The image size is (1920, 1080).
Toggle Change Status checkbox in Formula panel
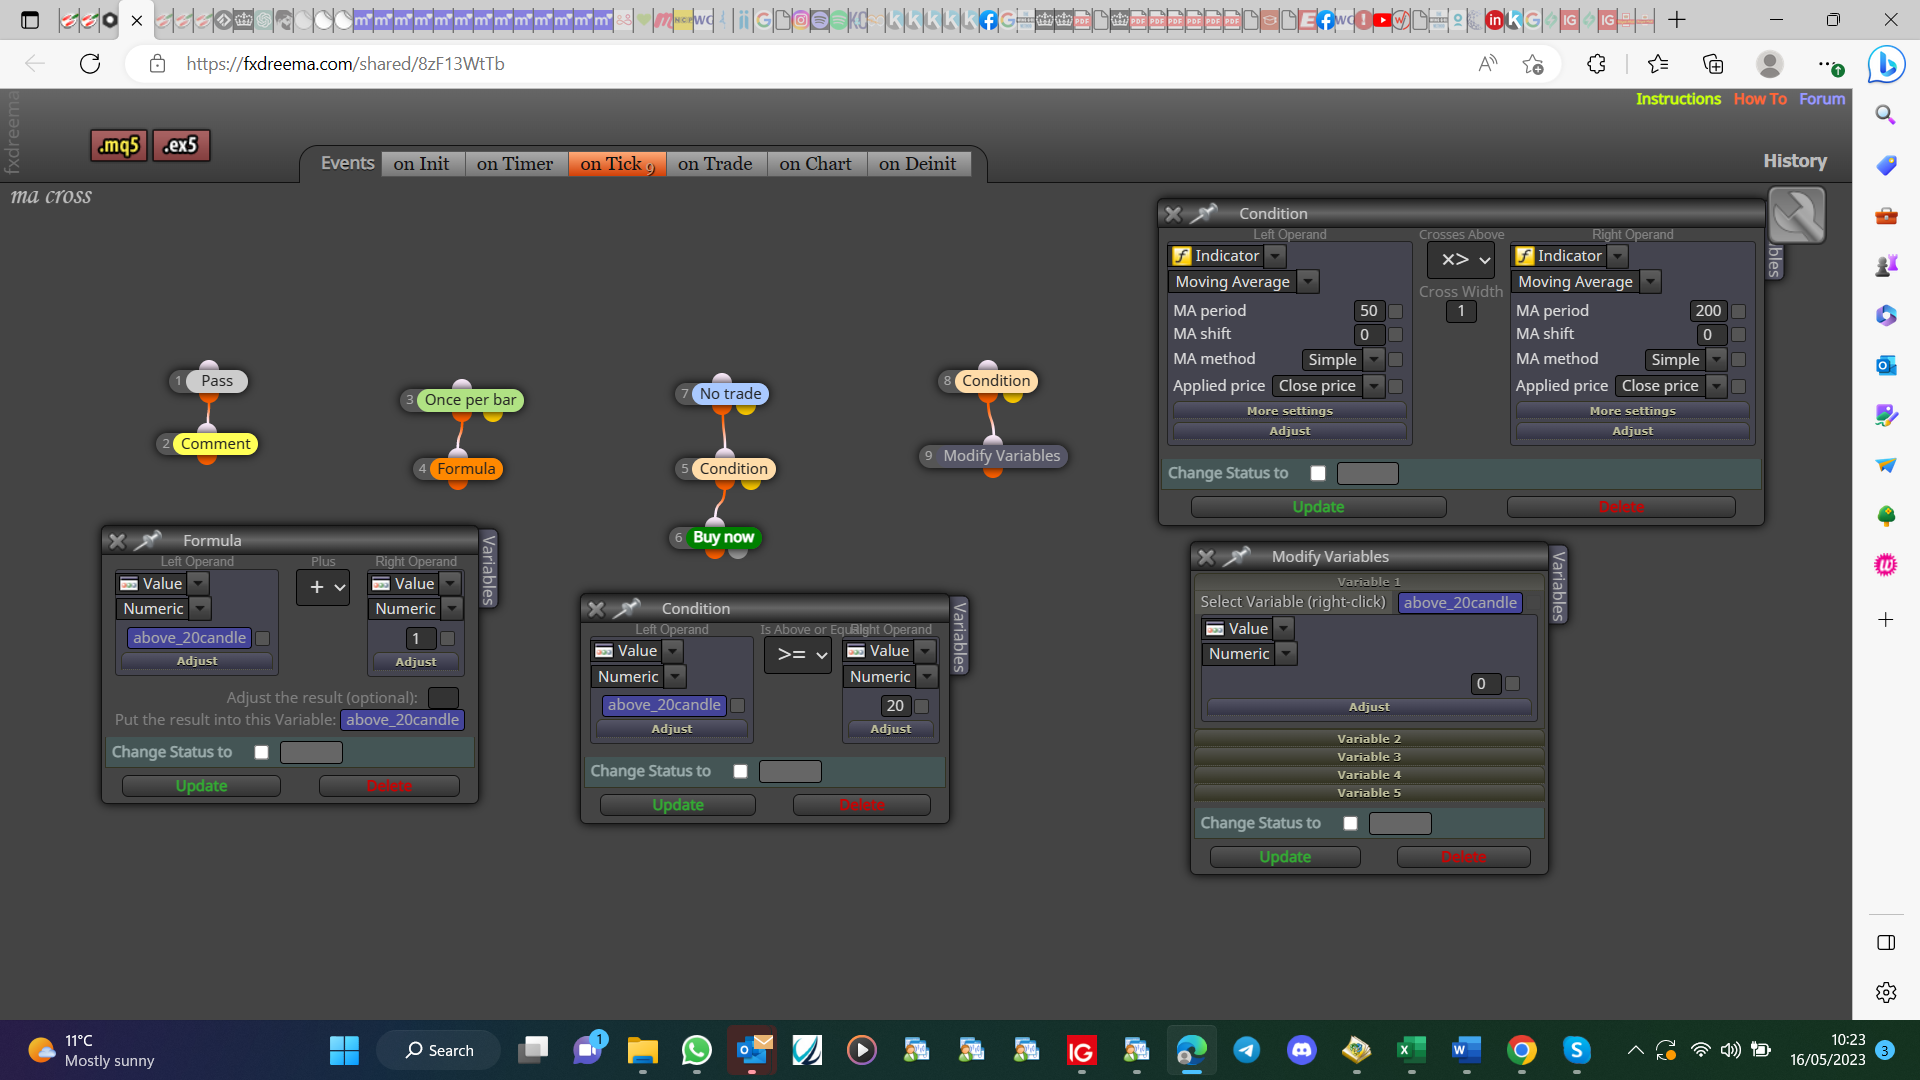pos(262,753)
